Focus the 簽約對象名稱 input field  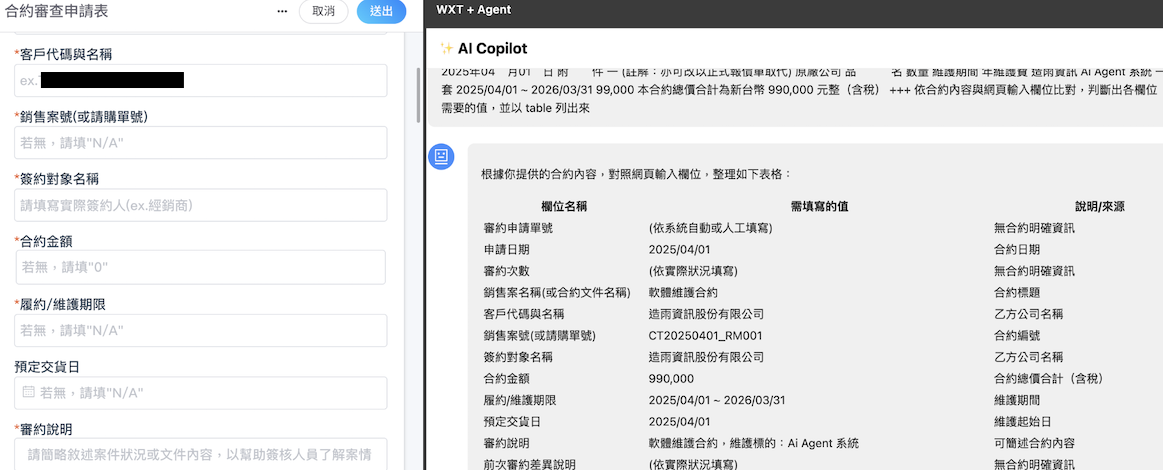pyautogui.click(x=200, y=205)
